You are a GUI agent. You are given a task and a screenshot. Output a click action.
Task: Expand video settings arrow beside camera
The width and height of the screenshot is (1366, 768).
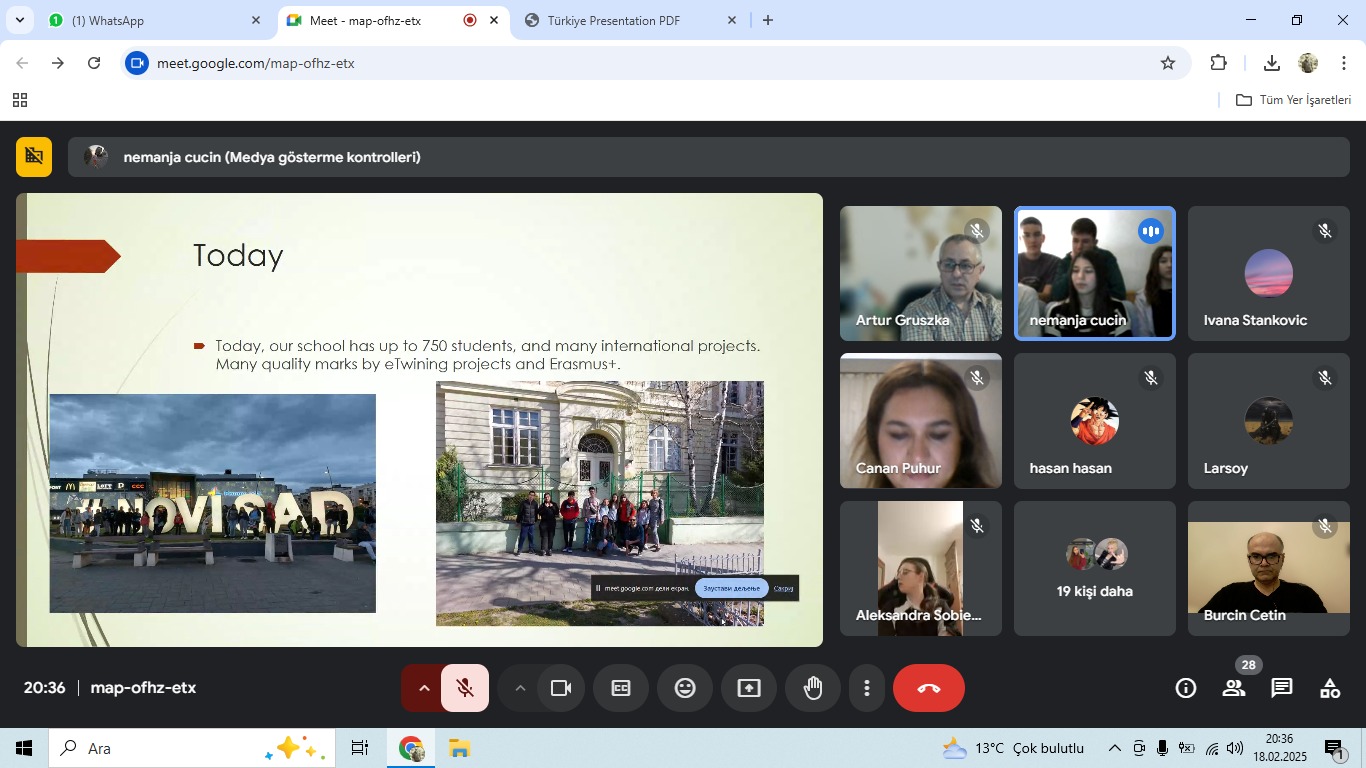point(520,688)
